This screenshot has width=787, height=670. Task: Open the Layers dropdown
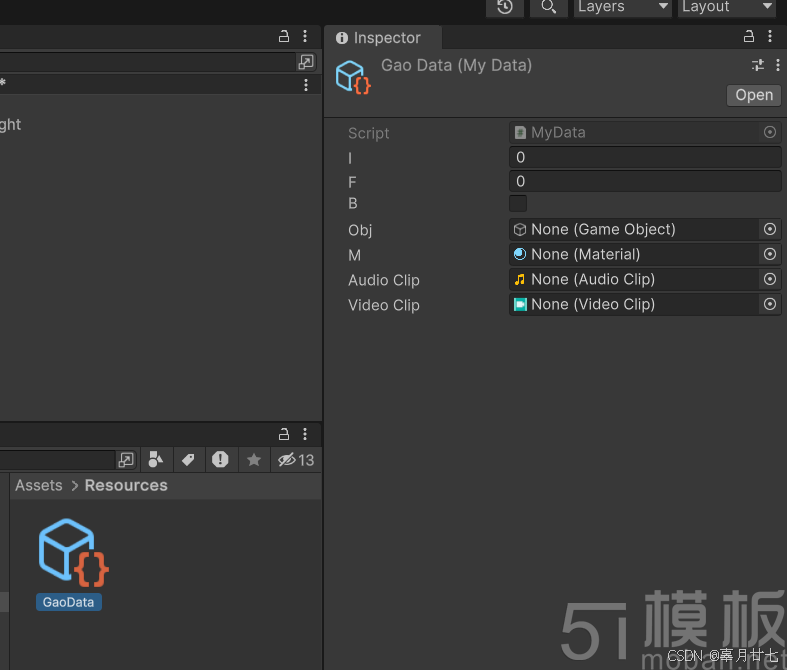click(x=622, y=7)
